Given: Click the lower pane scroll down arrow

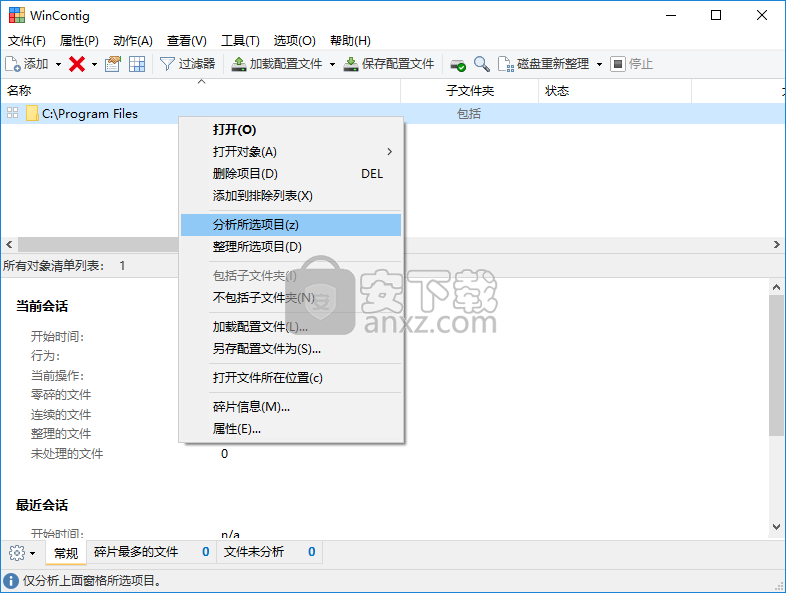Looking at the screenshot, I should point(776,527).
